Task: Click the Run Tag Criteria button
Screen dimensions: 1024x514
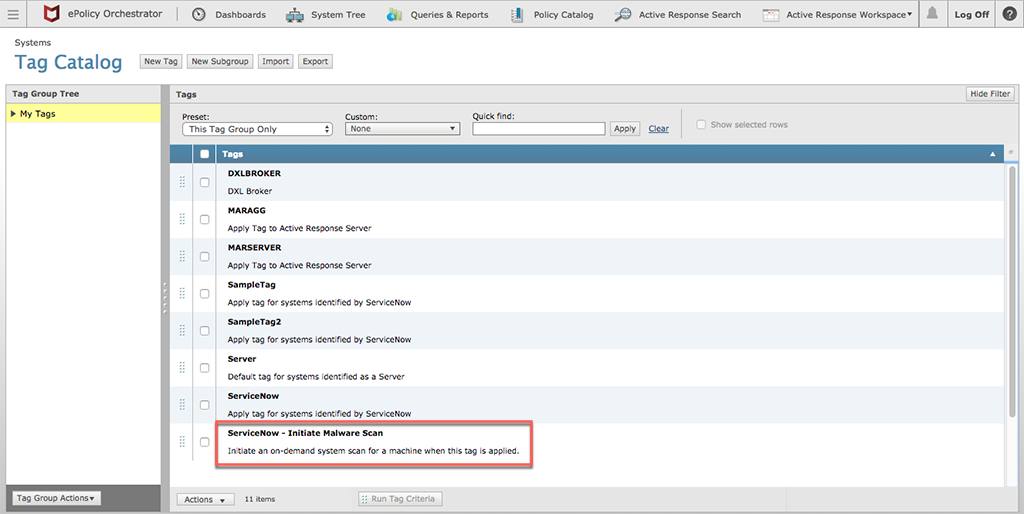Action: pyautogui.click(x=401, y=499)
